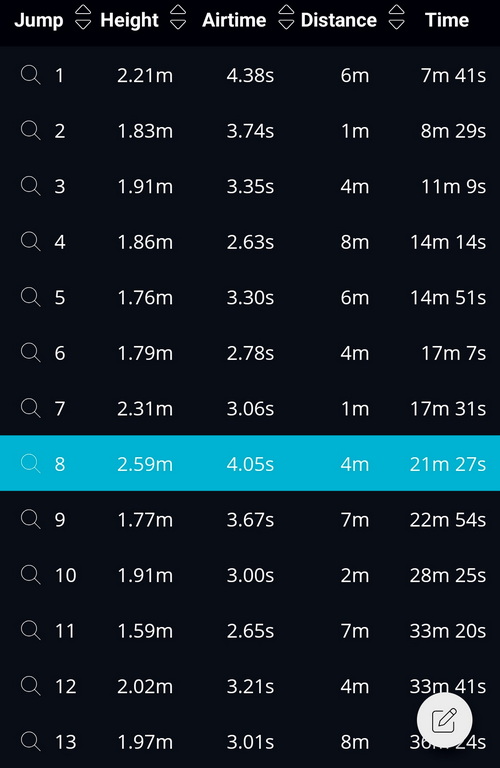Image resolution: width=500 pixels, height=768 pixels.
Task: Select the magnifier icon for jump 10
Action: (x=30, y=575)
